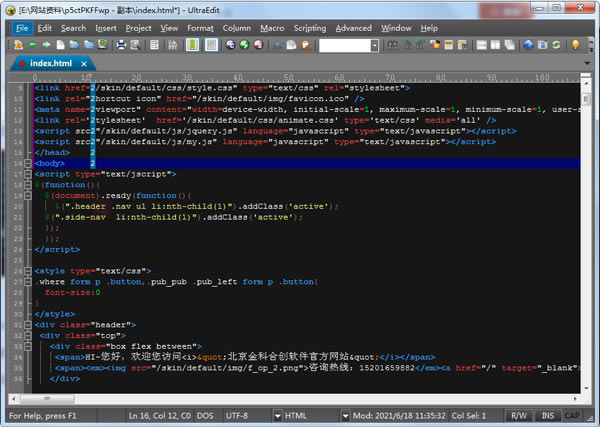The image size is (600, 427).
Task: Open the Format menu
Action: [200, 28]
